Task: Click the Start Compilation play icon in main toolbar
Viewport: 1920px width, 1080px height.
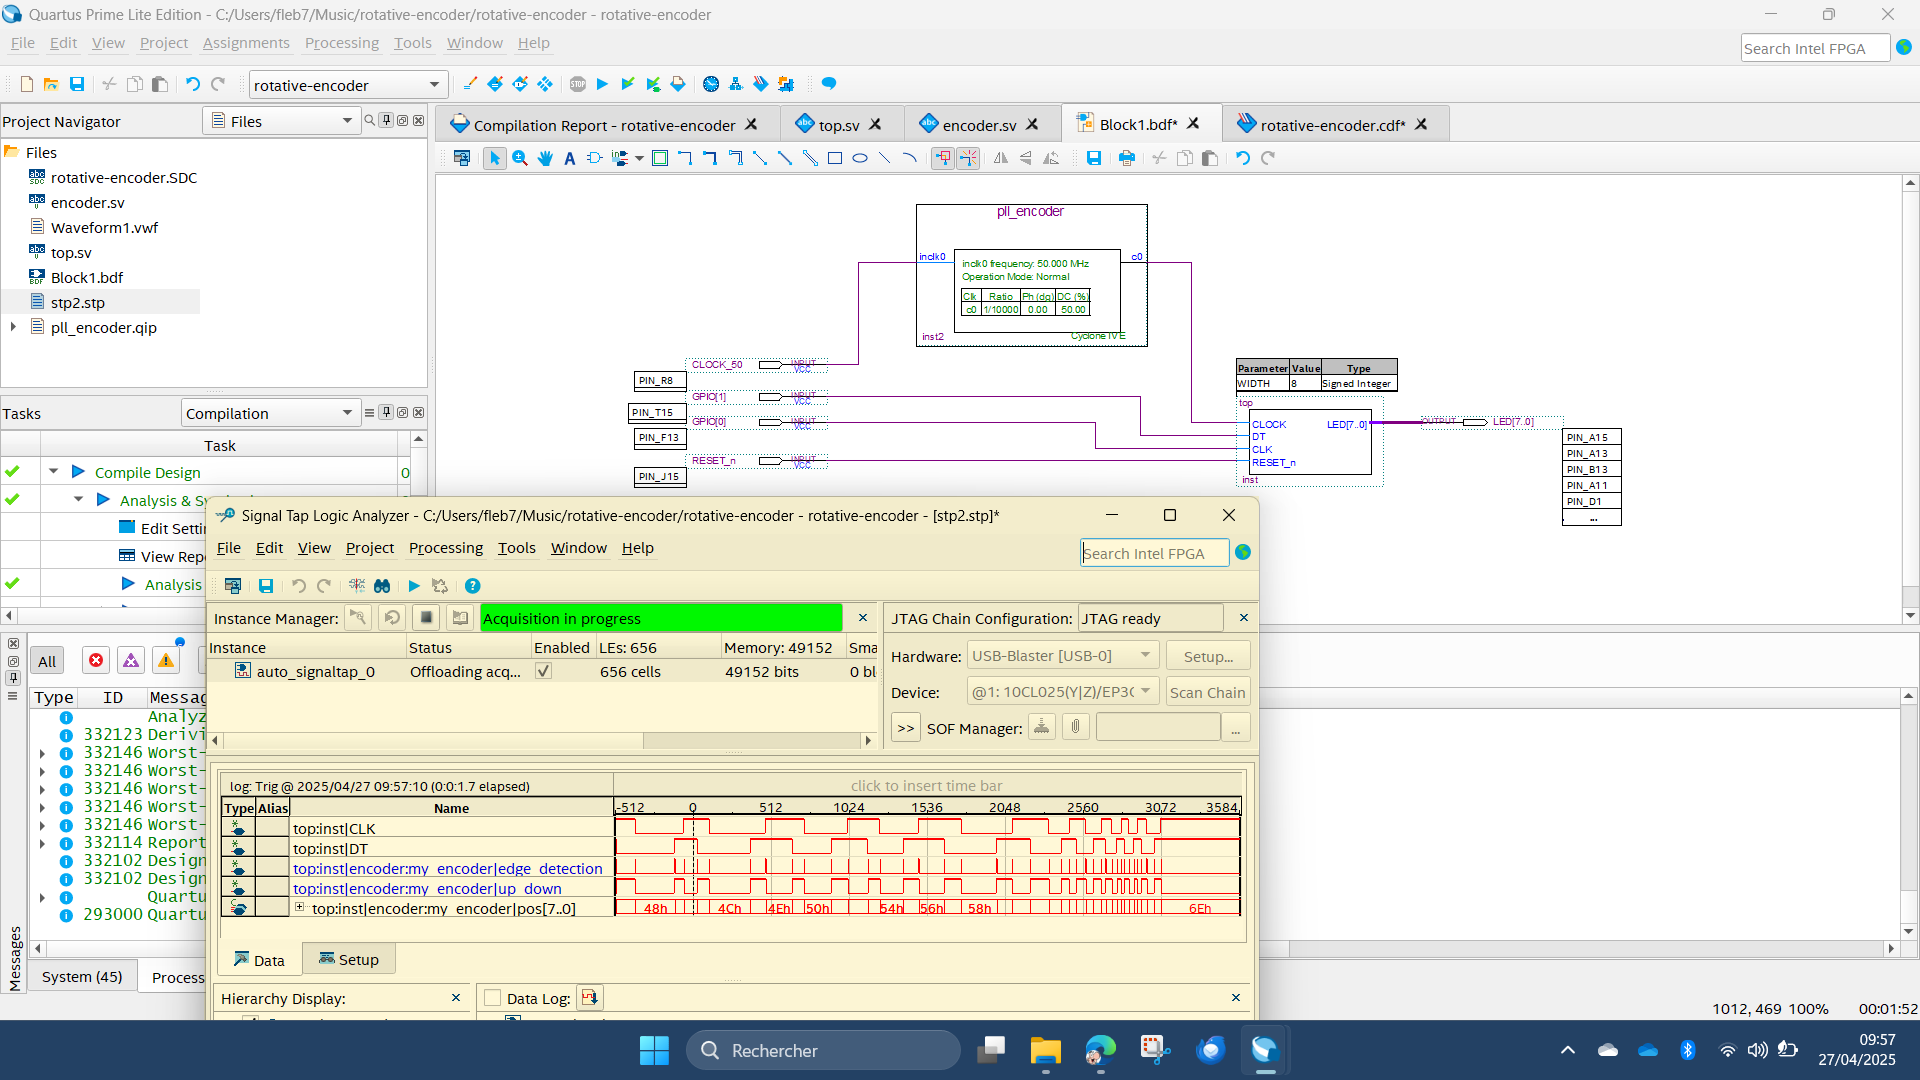Action: 602,84
